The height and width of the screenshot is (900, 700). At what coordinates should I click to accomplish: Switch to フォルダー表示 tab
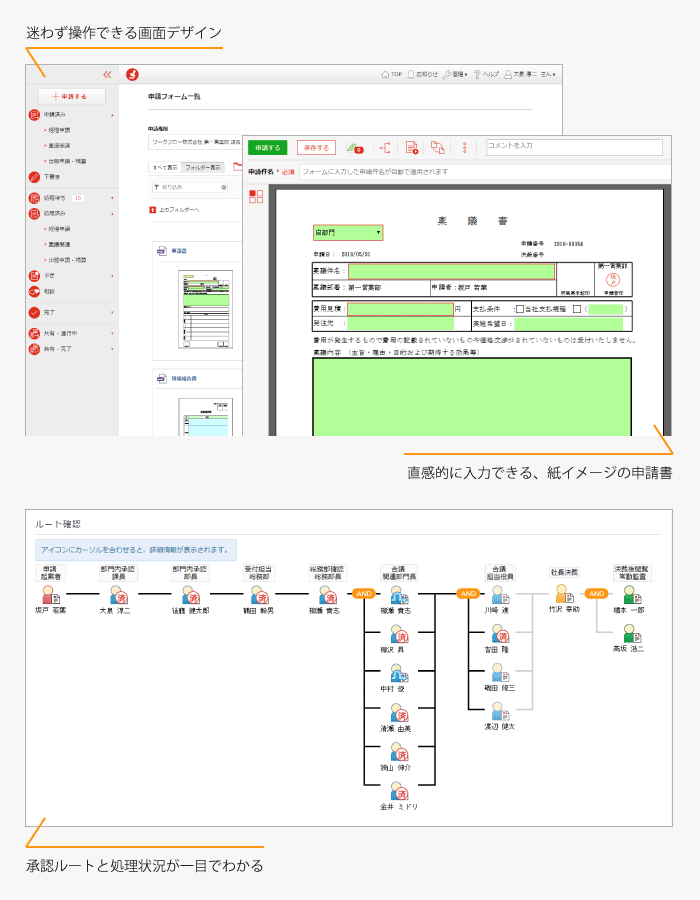point(203,167)
